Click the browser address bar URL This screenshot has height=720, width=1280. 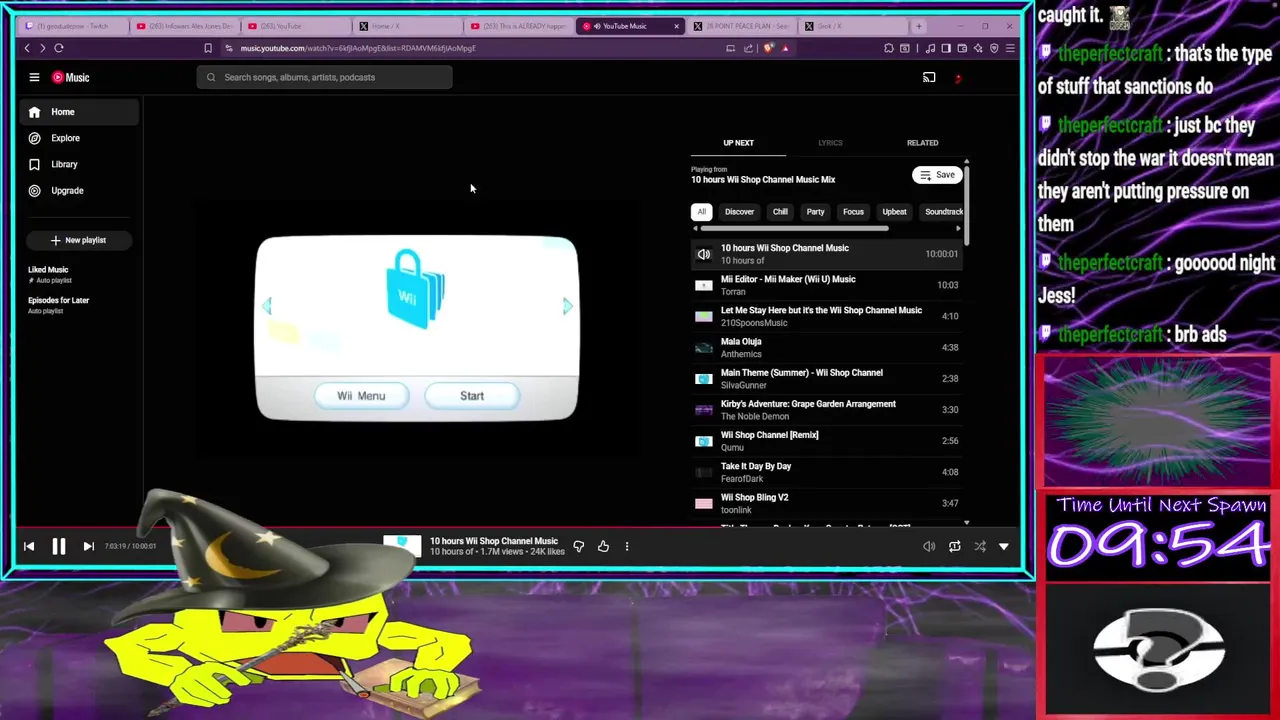pyautogui.click(x=357, y=48)
